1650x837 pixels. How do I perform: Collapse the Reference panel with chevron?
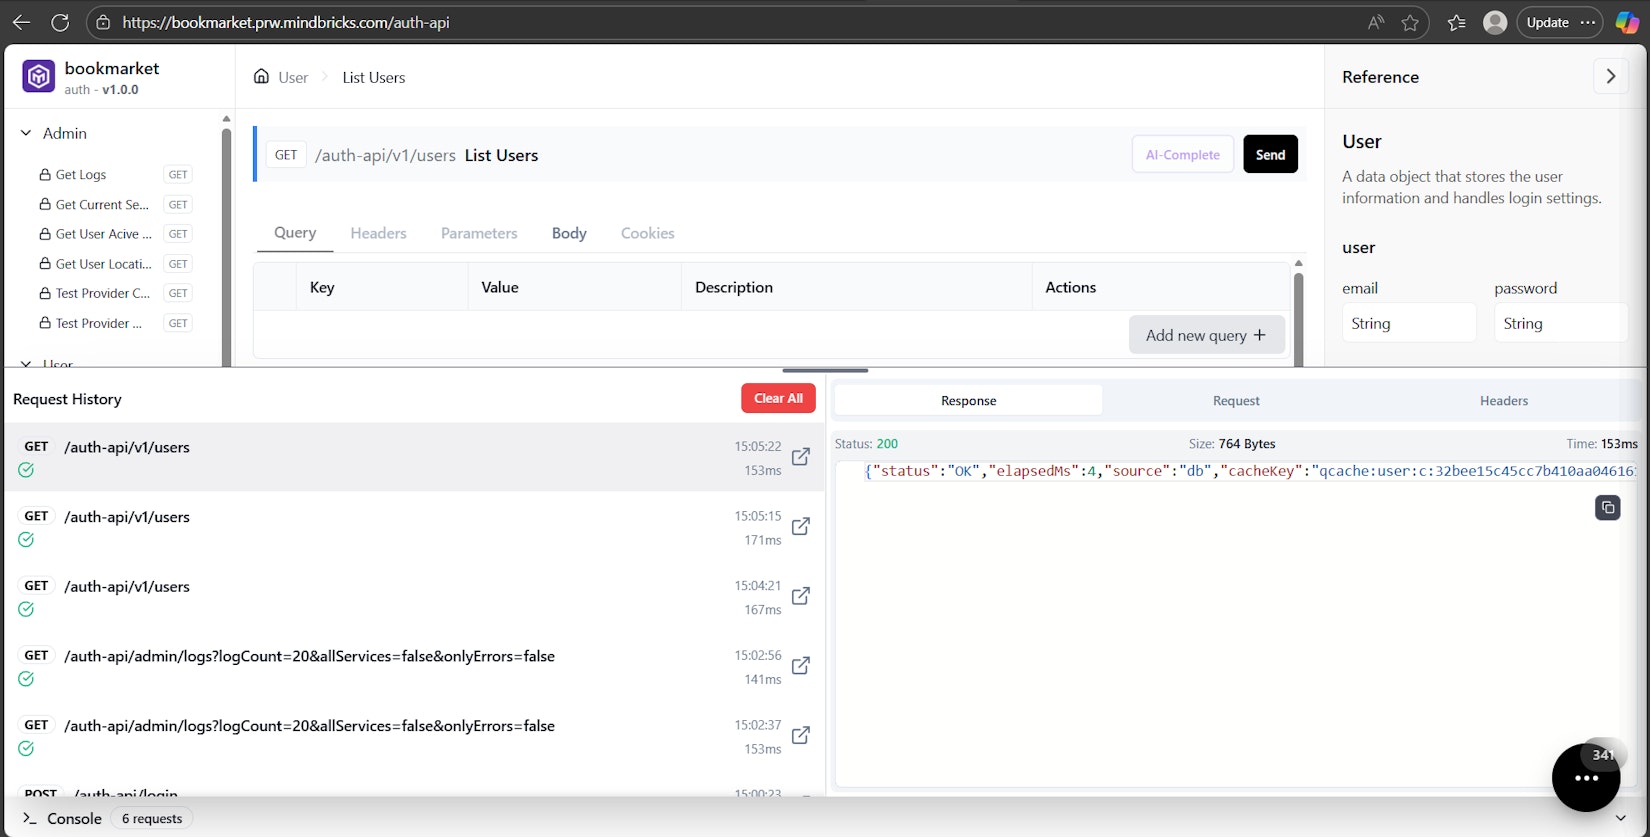click(x=1610, y=77)
